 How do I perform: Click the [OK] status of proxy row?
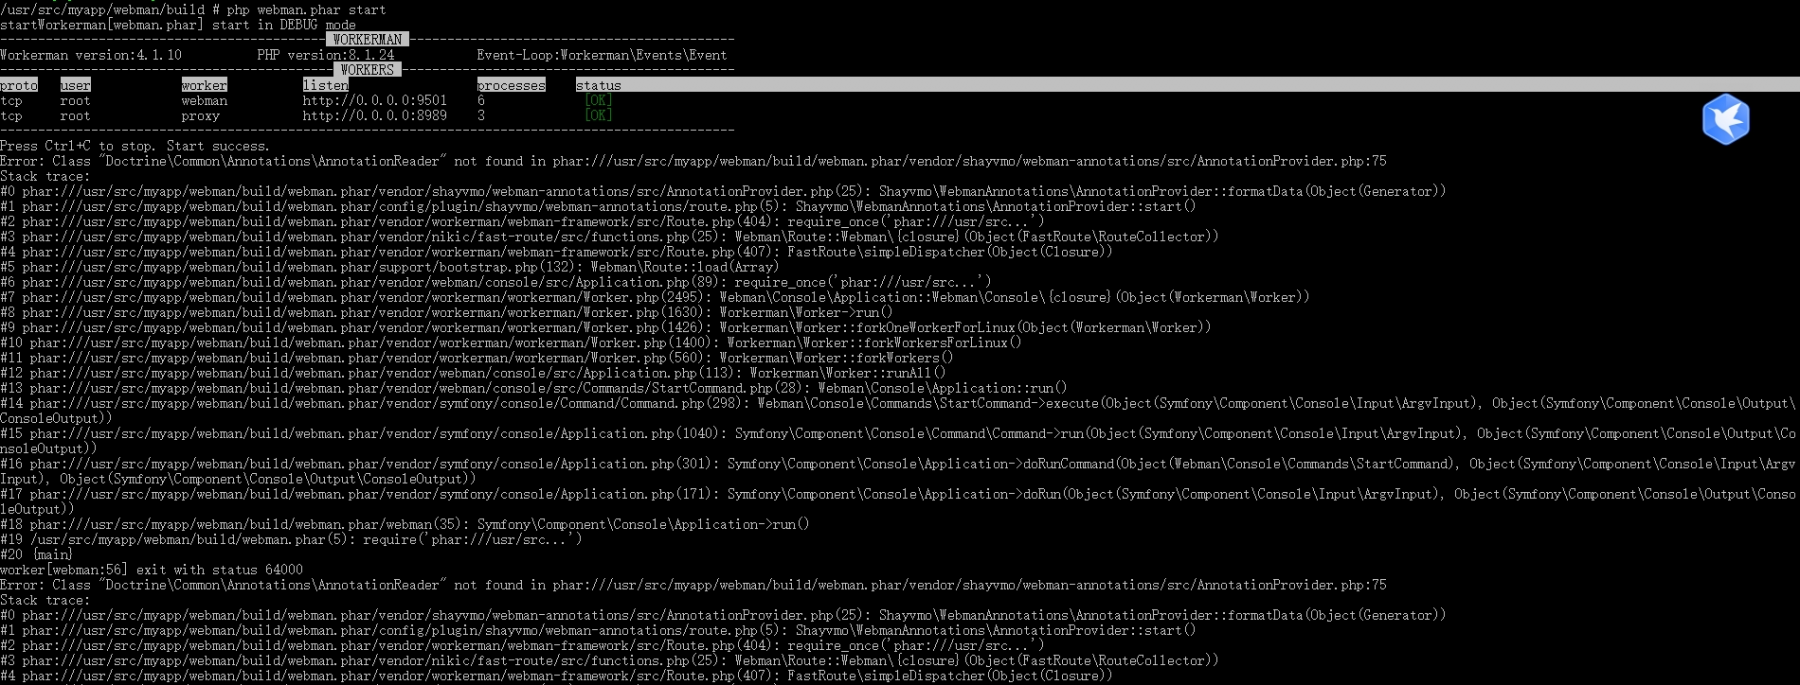coord(598,116)
